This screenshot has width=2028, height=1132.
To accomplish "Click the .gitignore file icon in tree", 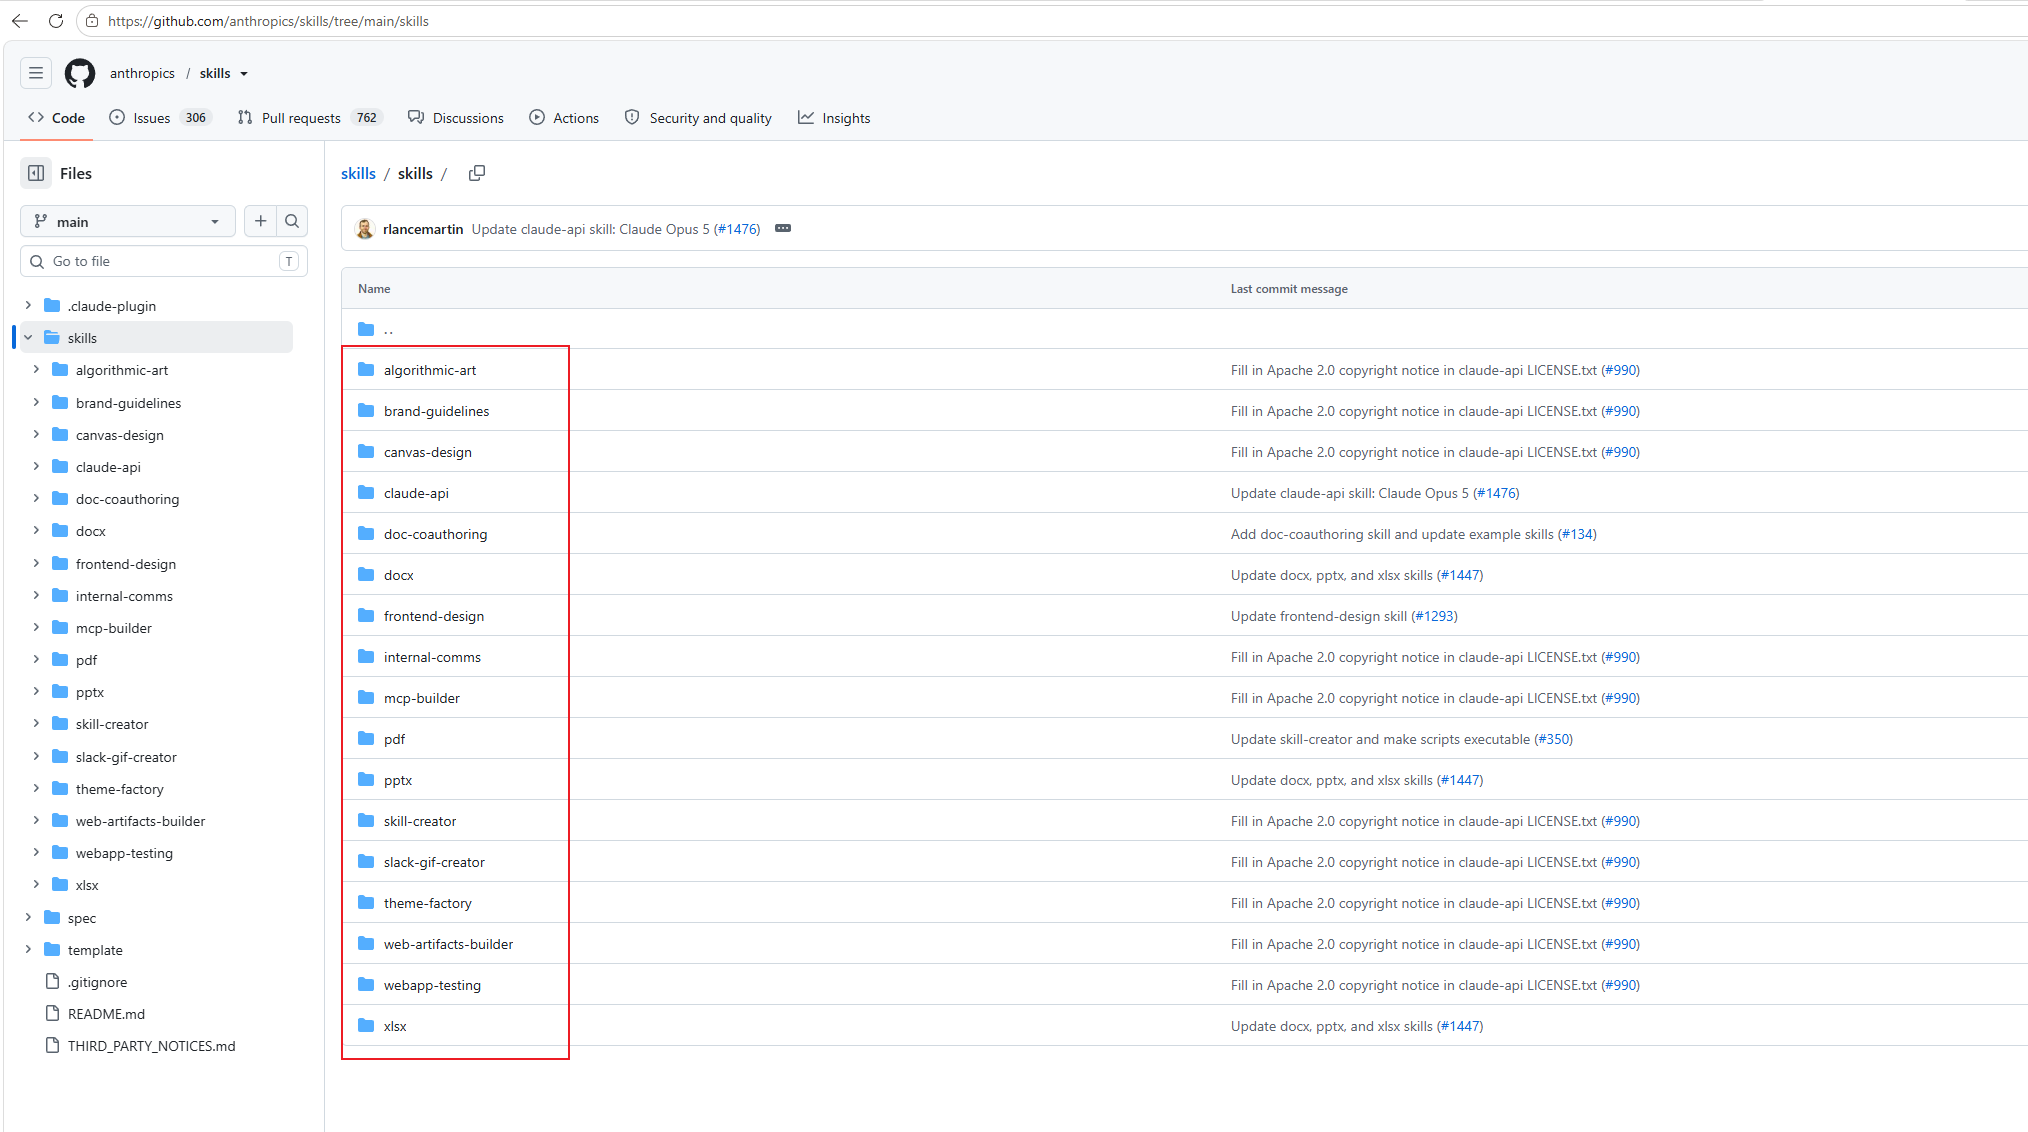I will point(52,982).
